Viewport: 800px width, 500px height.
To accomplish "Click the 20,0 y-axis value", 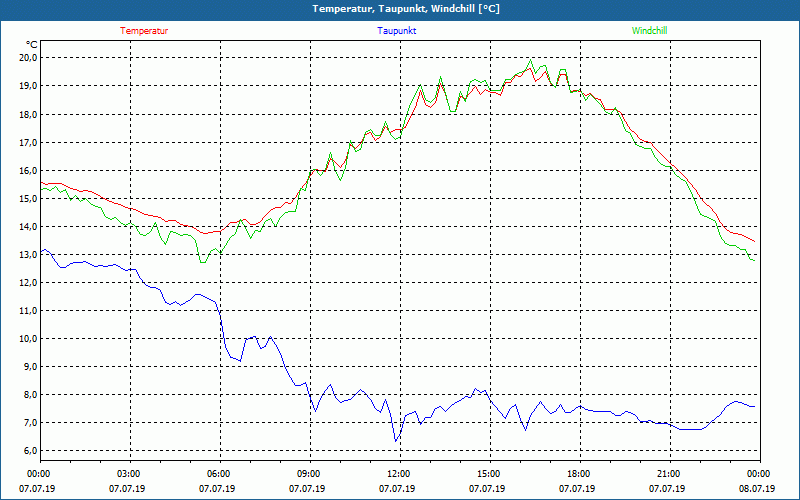I will point(28,58).
